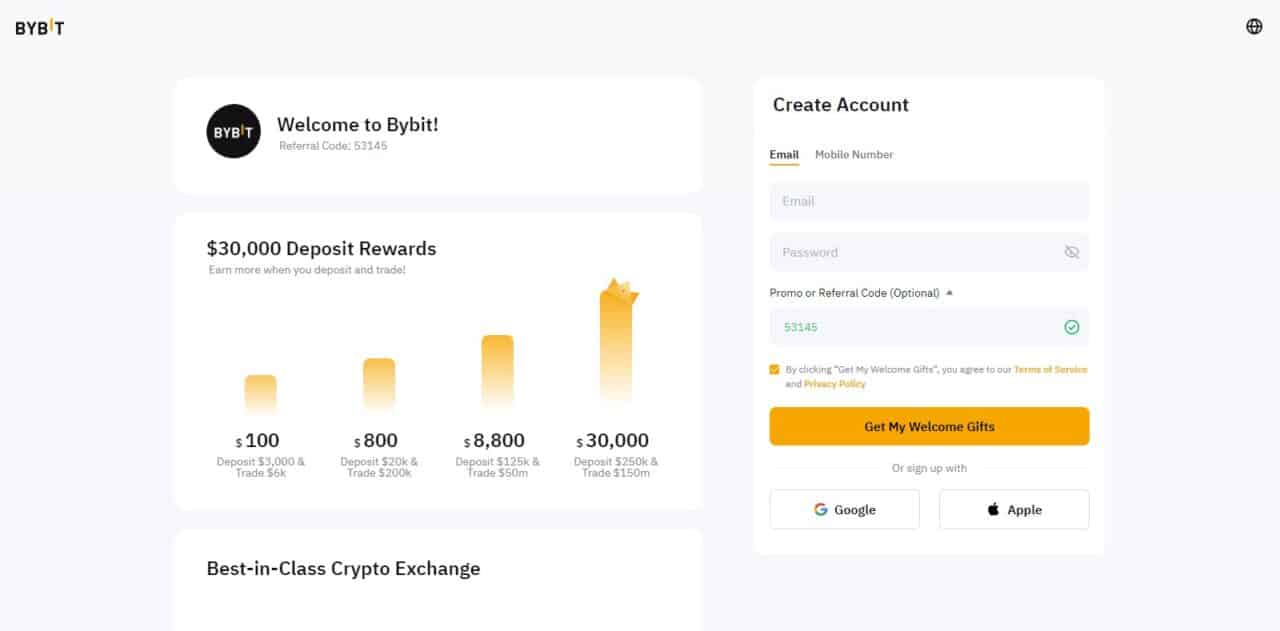Focus the Email input field
This screenshot has width=1280, height=631.
click(x=929, y=201)
